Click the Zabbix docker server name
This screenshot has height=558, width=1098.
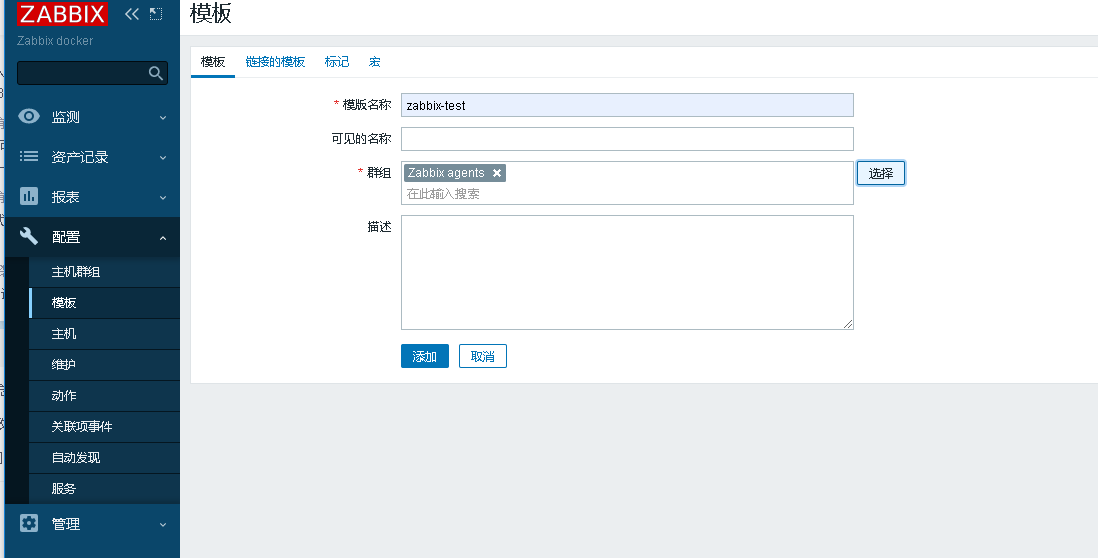(x=55, y=41)
